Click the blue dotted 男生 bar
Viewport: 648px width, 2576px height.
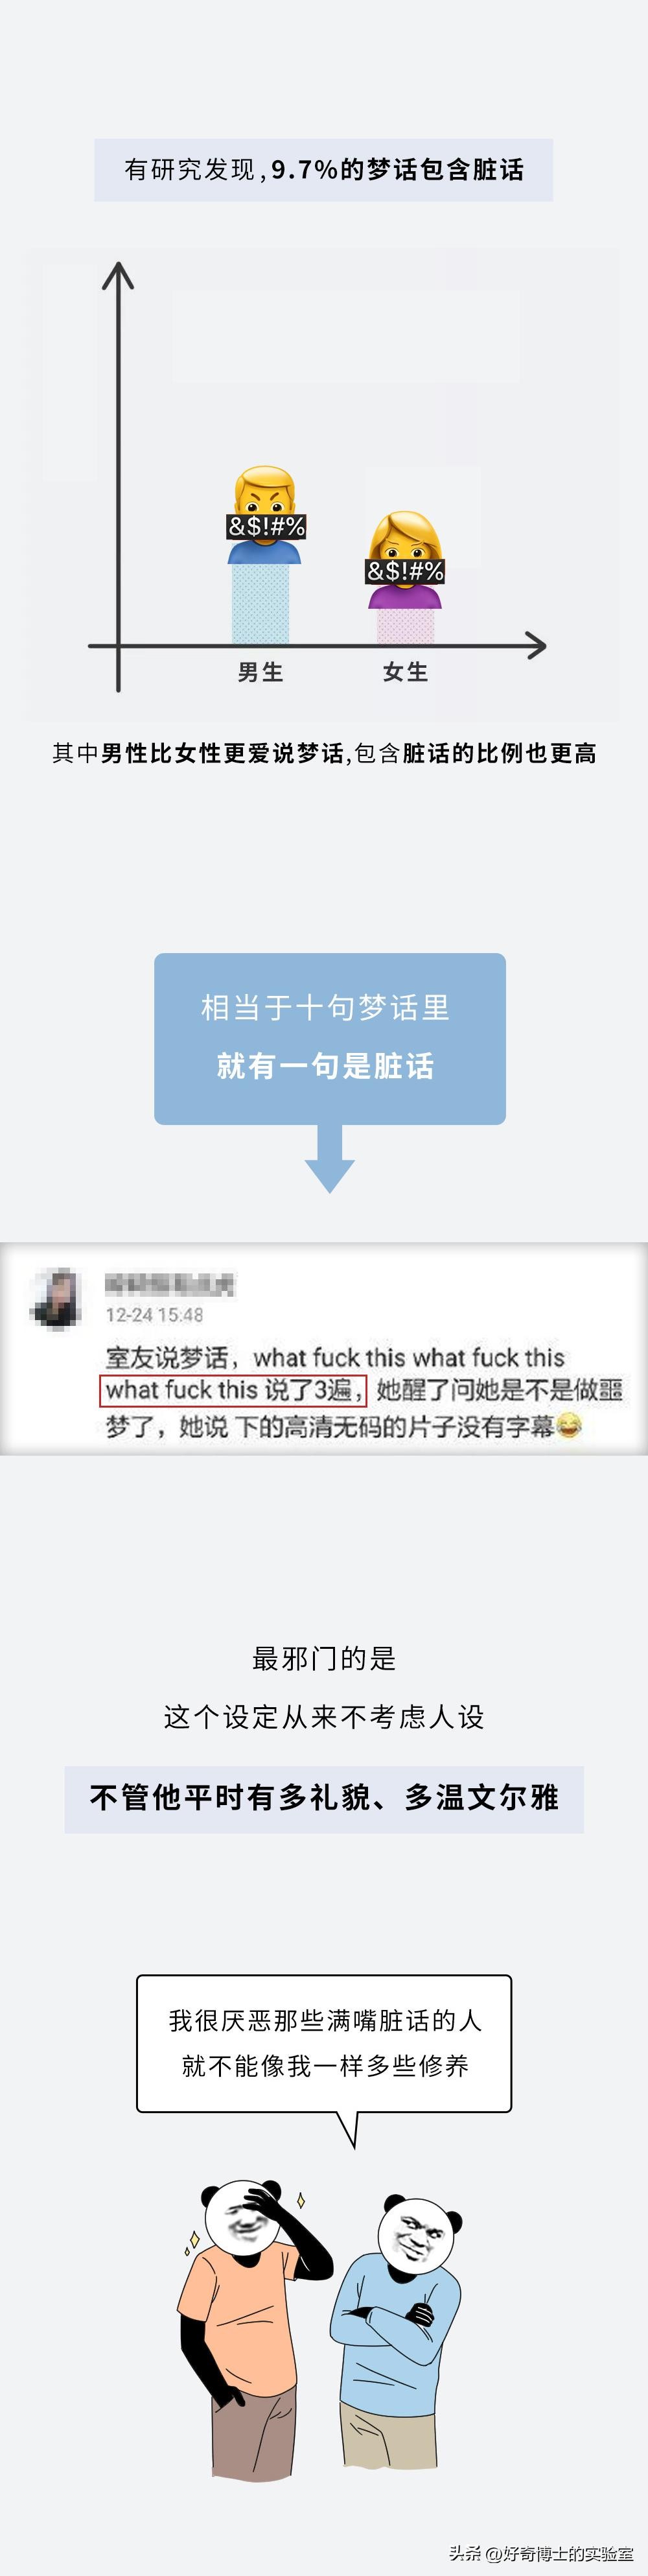[x=261, y=604]
